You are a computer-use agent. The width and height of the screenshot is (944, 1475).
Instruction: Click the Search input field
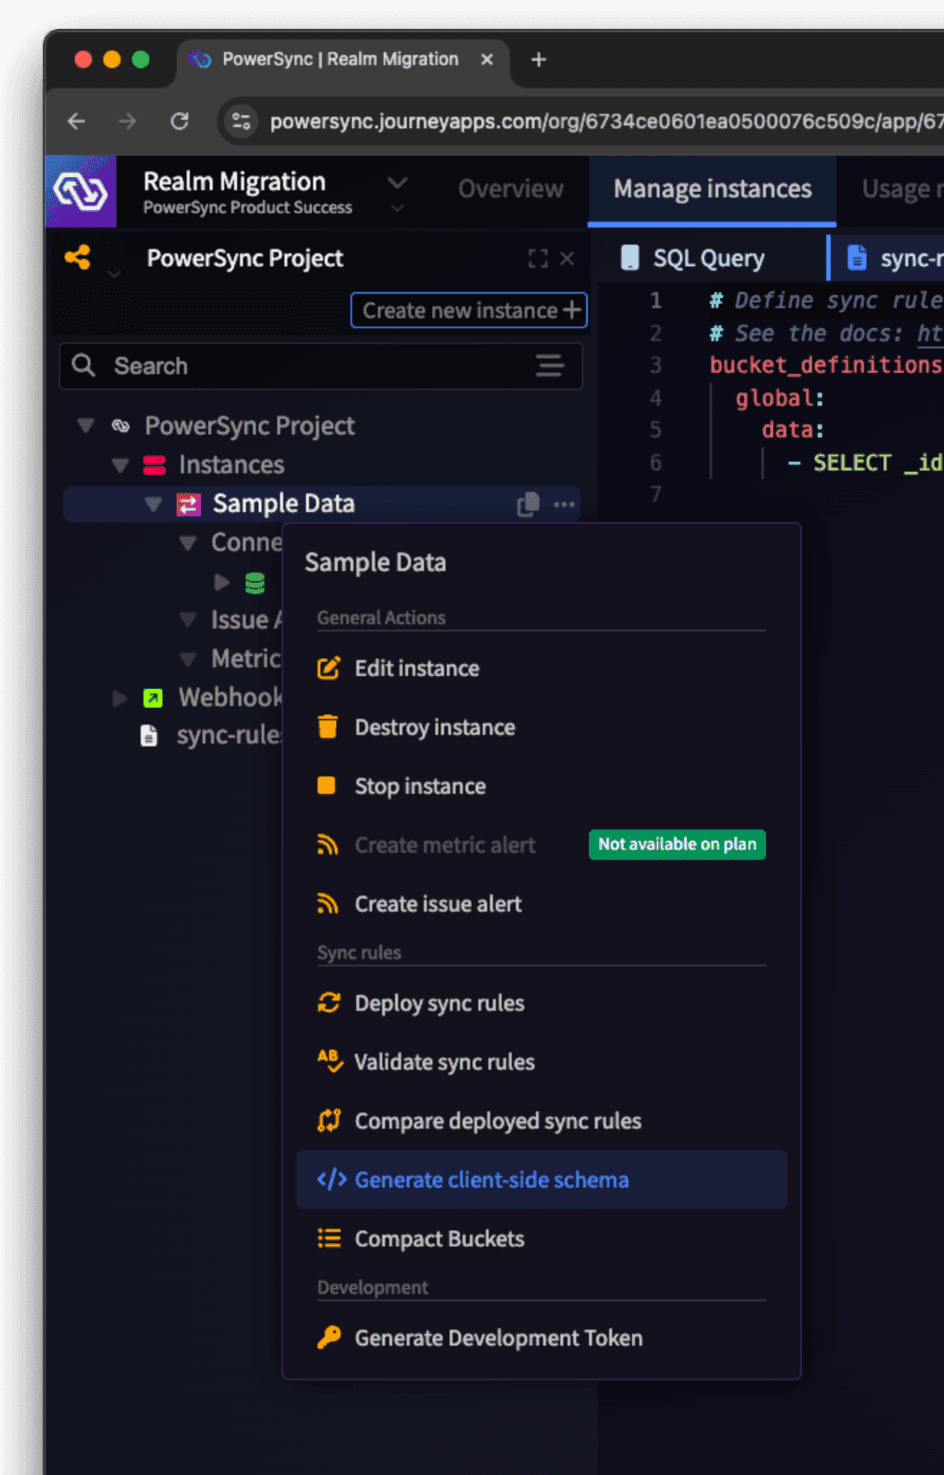[x=321, y=366]
